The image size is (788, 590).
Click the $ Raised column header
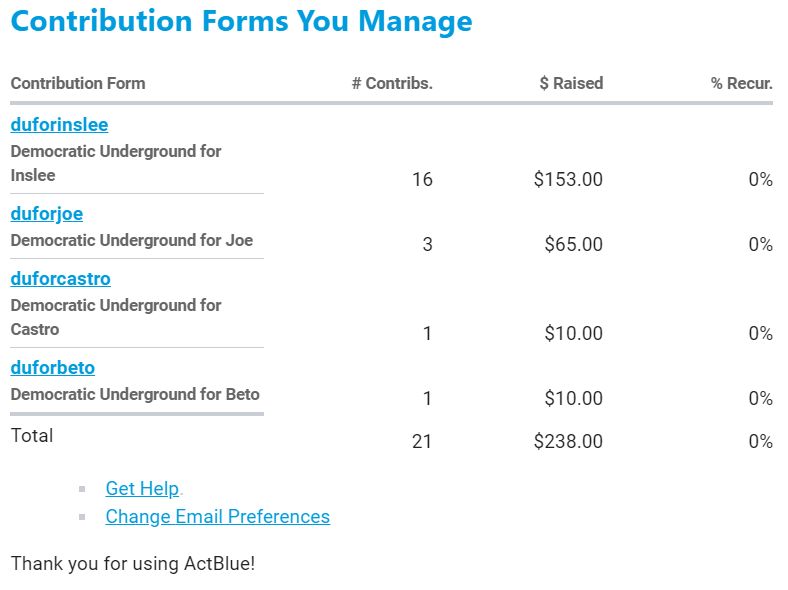571,84
